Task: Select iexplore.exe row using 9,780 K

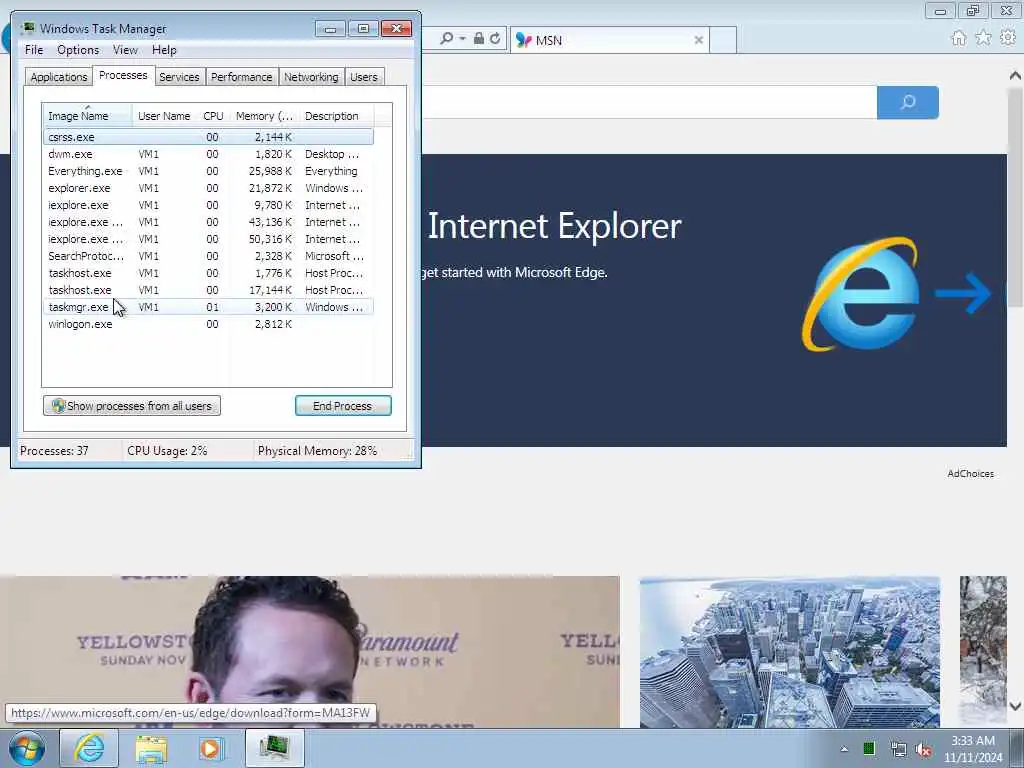Action: (208, 205)
